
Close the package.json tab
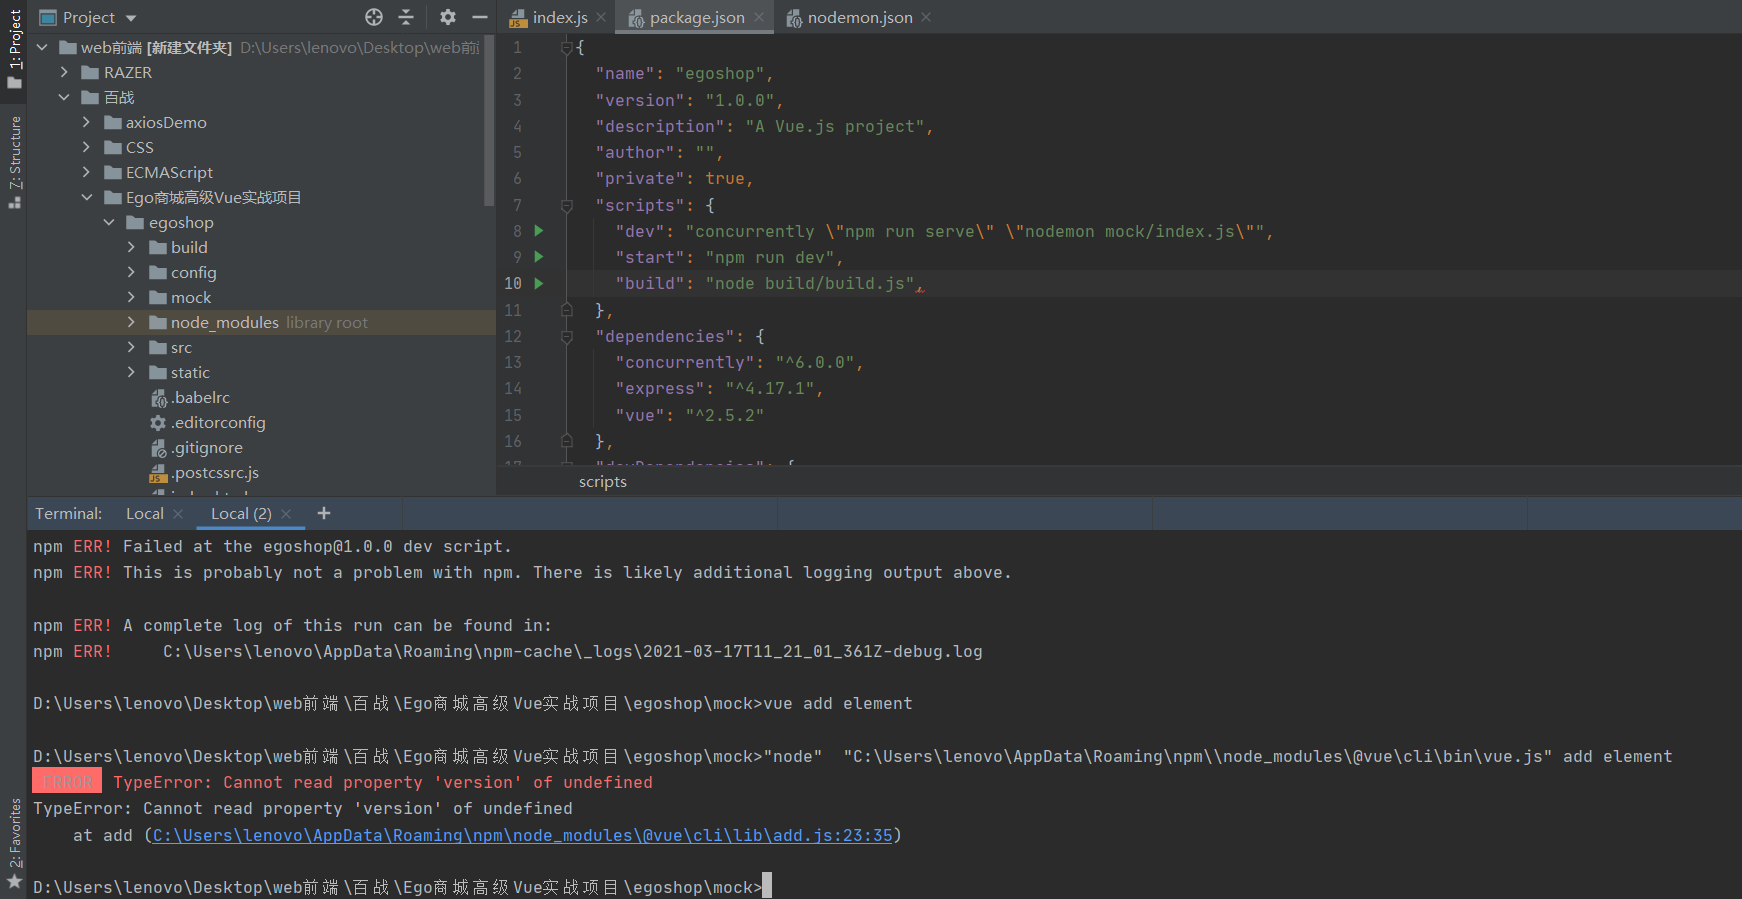(759, 17)
